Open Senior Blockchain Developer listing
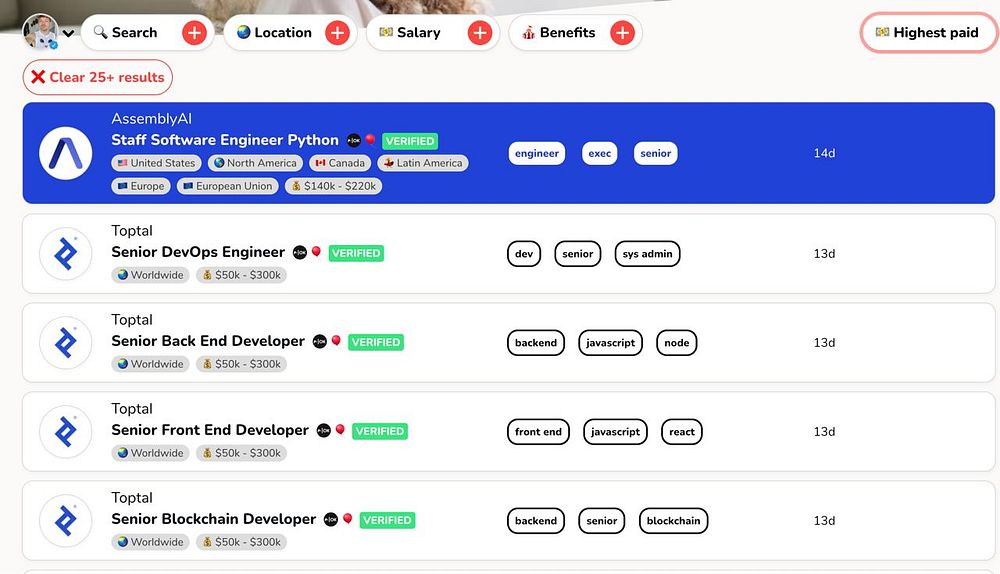 pos(214,519)
